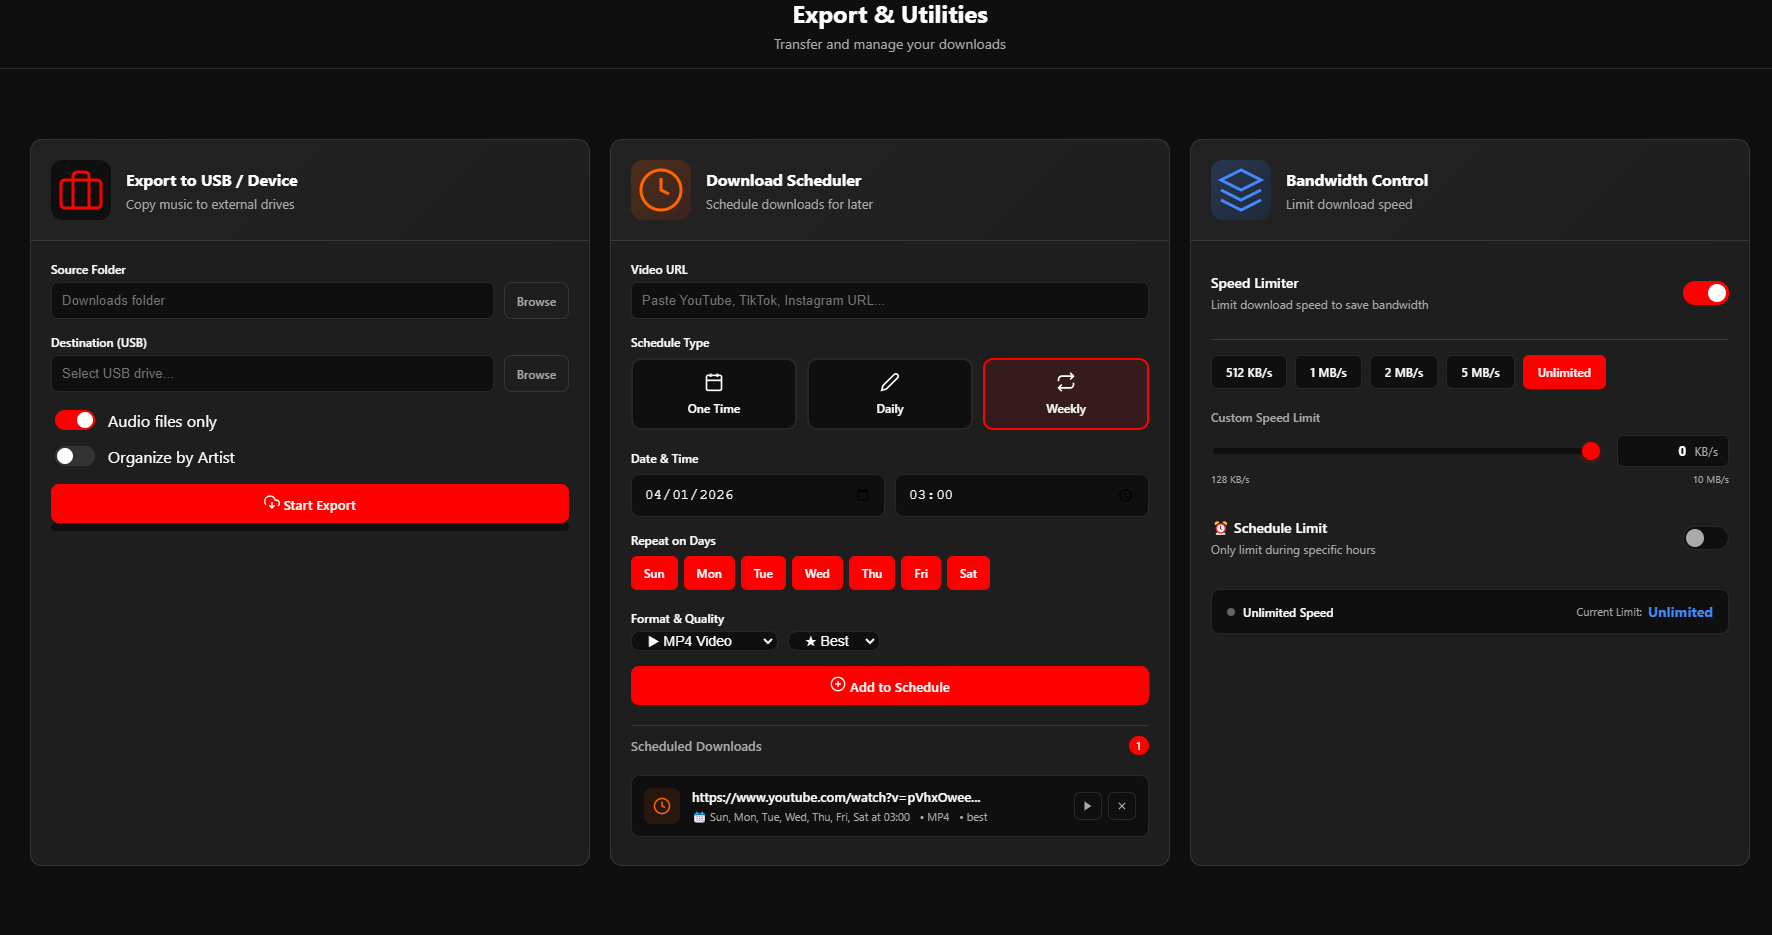Click the blue layers Bandwidth Control icon

coord(1240,190)
